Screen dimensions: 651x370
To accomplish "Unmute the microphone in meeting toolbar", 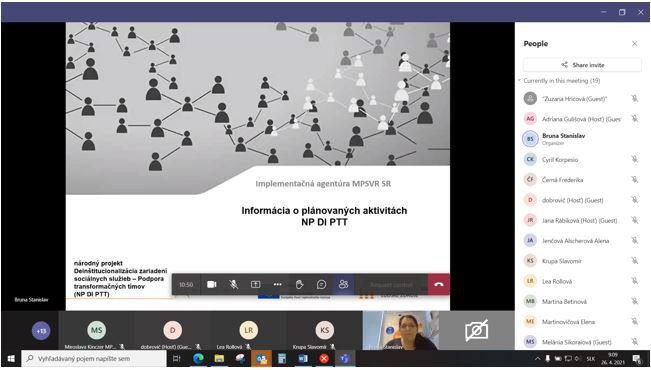I will point(234,284).
